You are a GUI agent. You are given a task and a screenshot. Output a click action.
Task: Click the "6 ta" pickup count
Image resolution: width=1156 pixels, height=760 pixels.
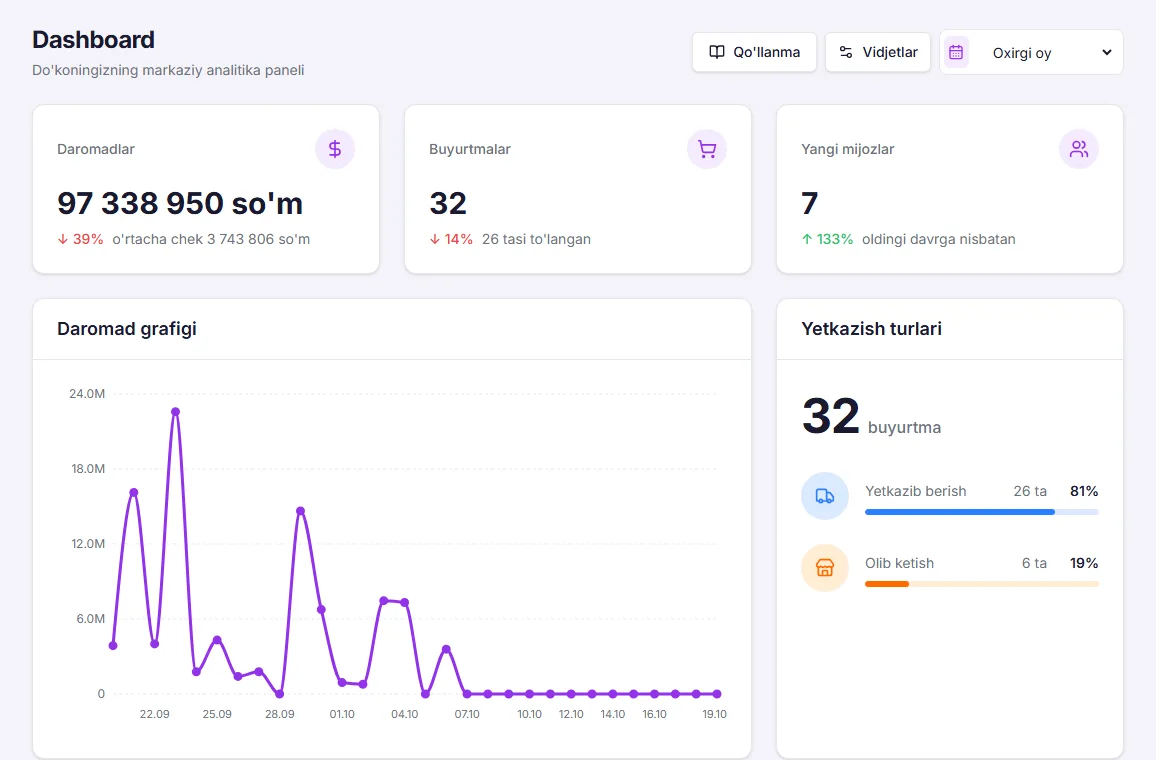click(1034, 563)
